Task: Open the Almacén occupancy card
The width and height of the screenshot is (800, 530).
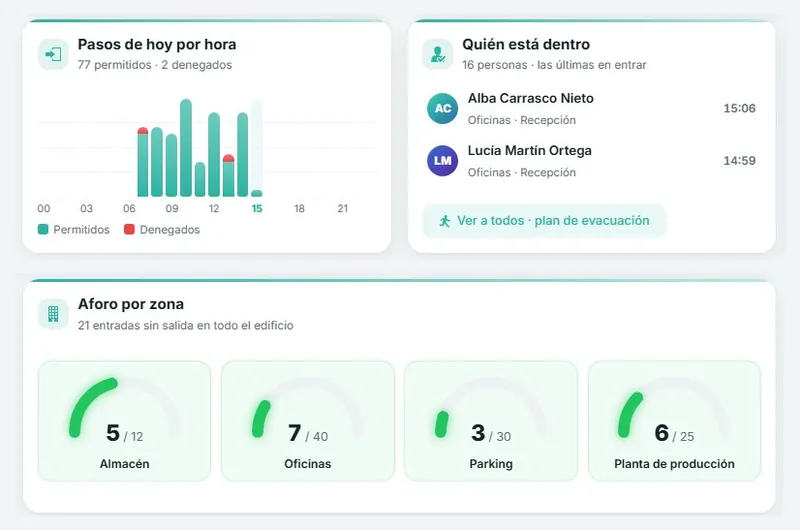Action: (x=124, y=421)
